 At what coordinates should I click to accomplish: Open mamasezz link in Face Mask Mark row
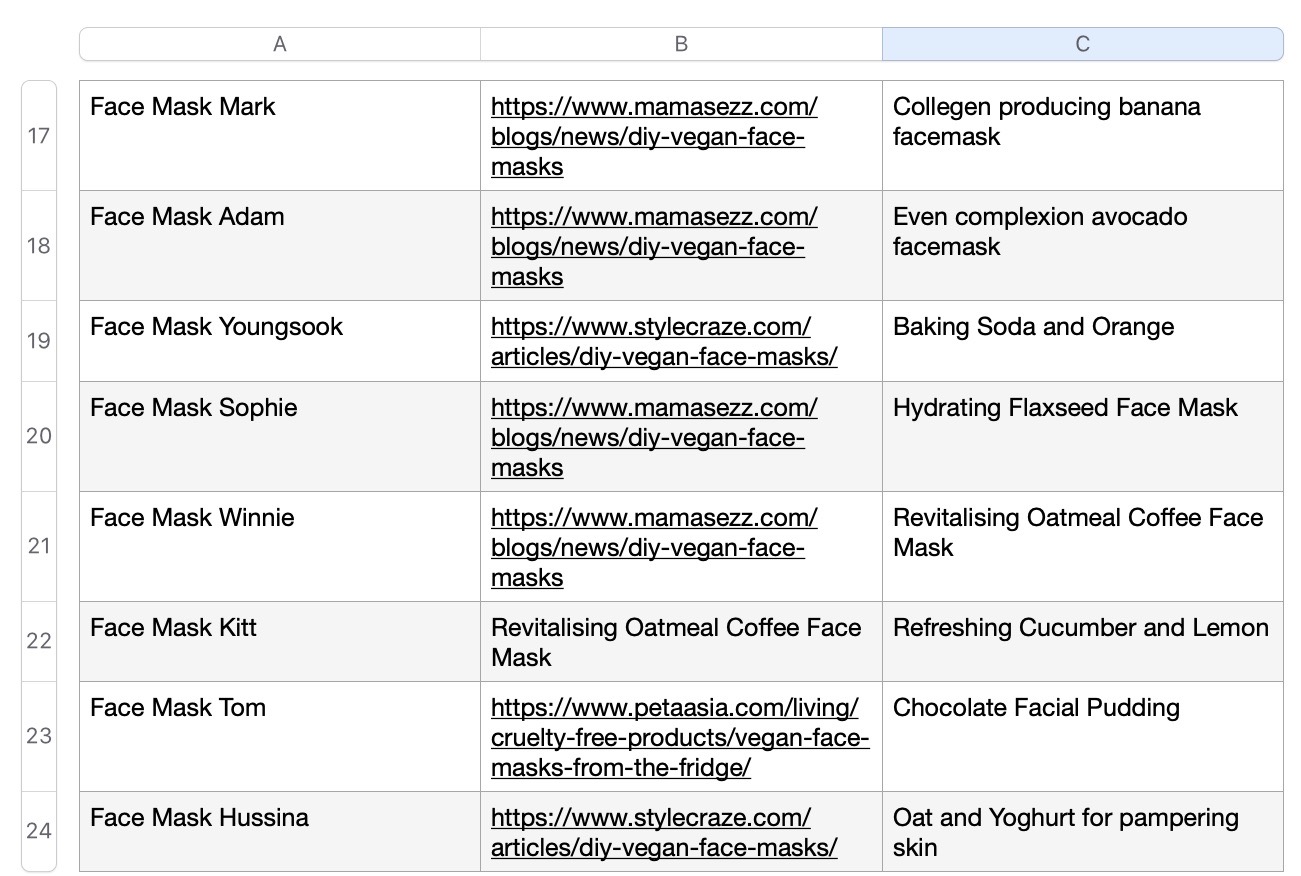654,137
